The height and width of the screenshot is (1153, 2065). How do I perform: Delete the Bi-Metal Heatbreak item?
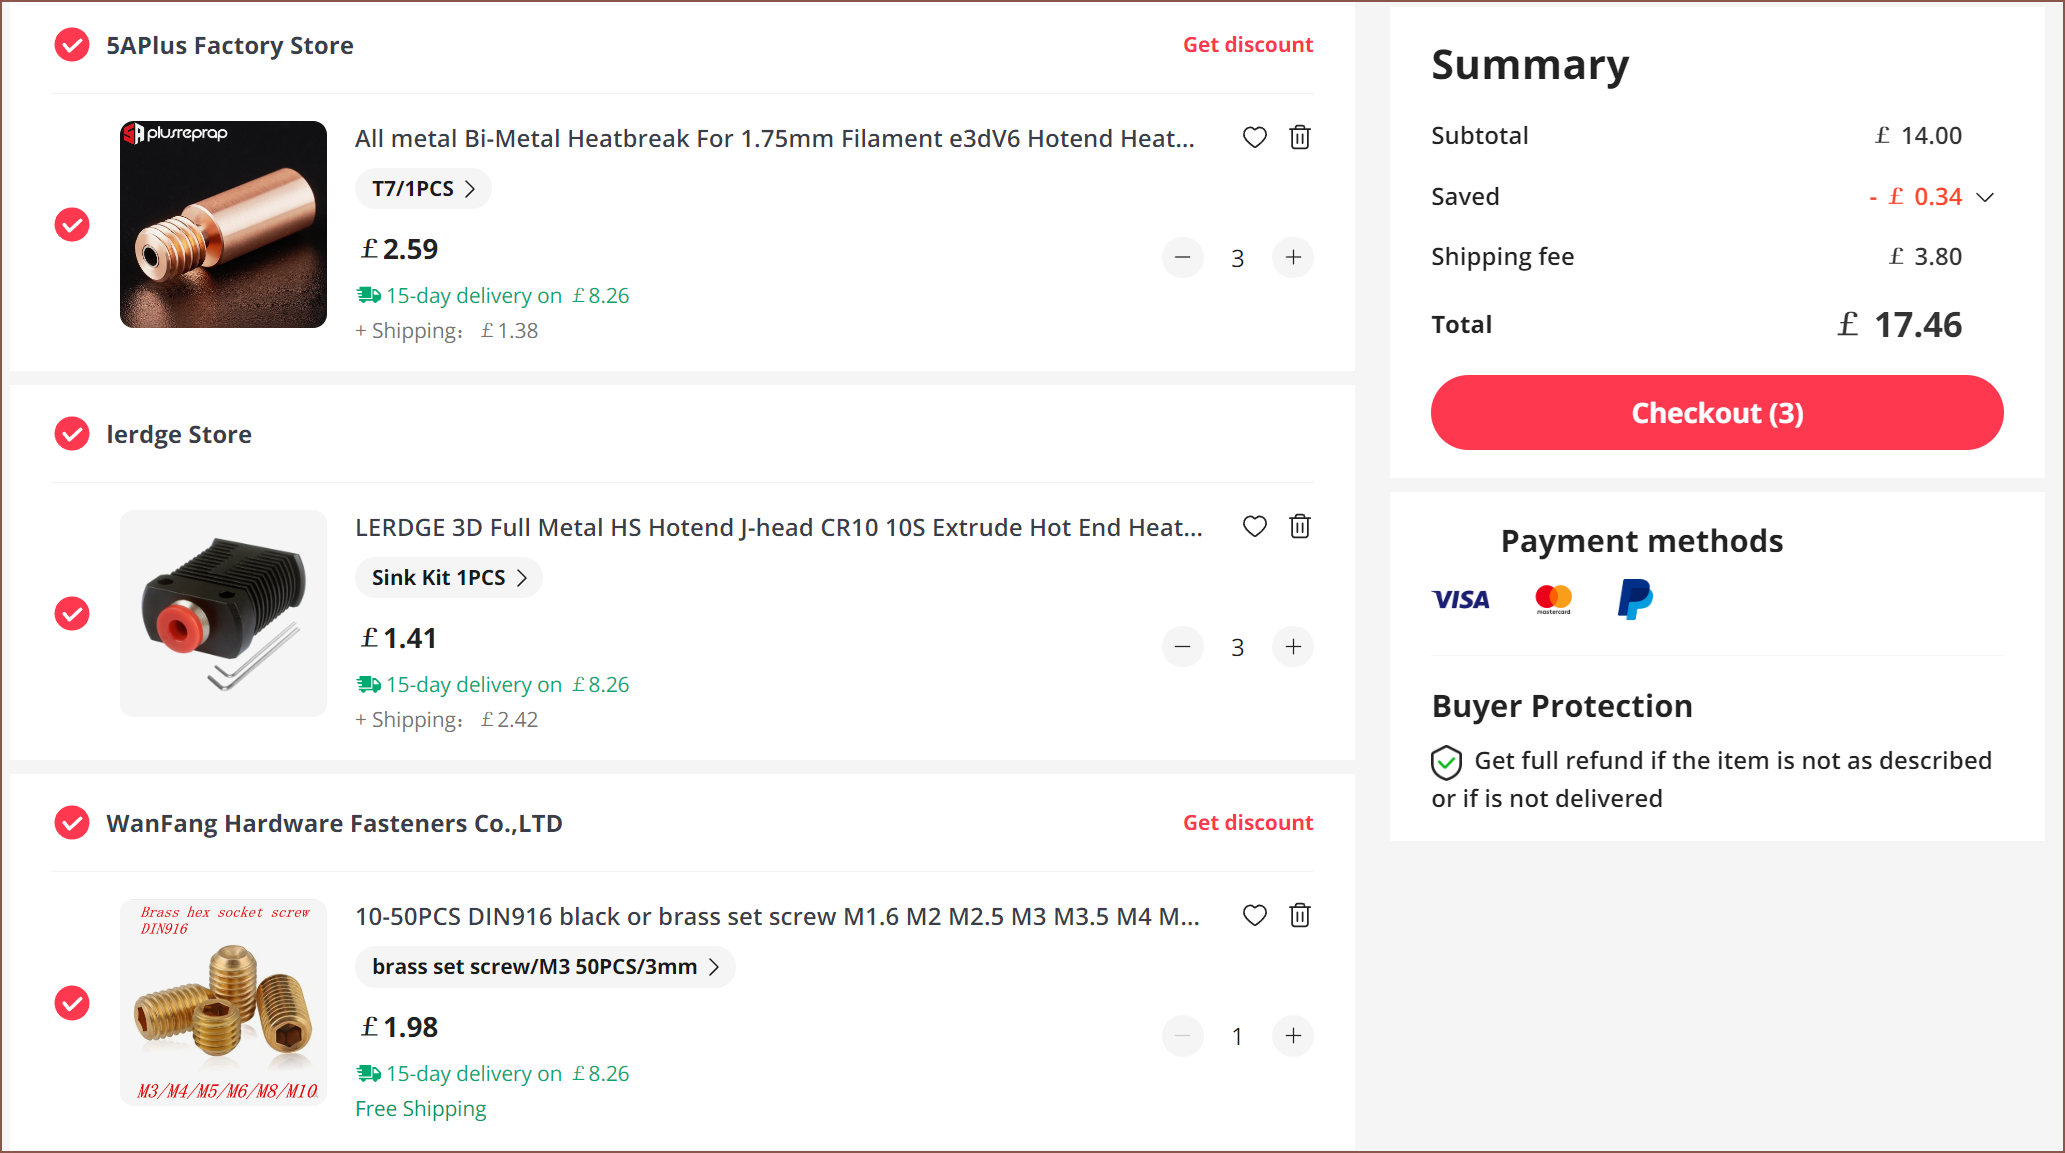[x=1299, y=137]
